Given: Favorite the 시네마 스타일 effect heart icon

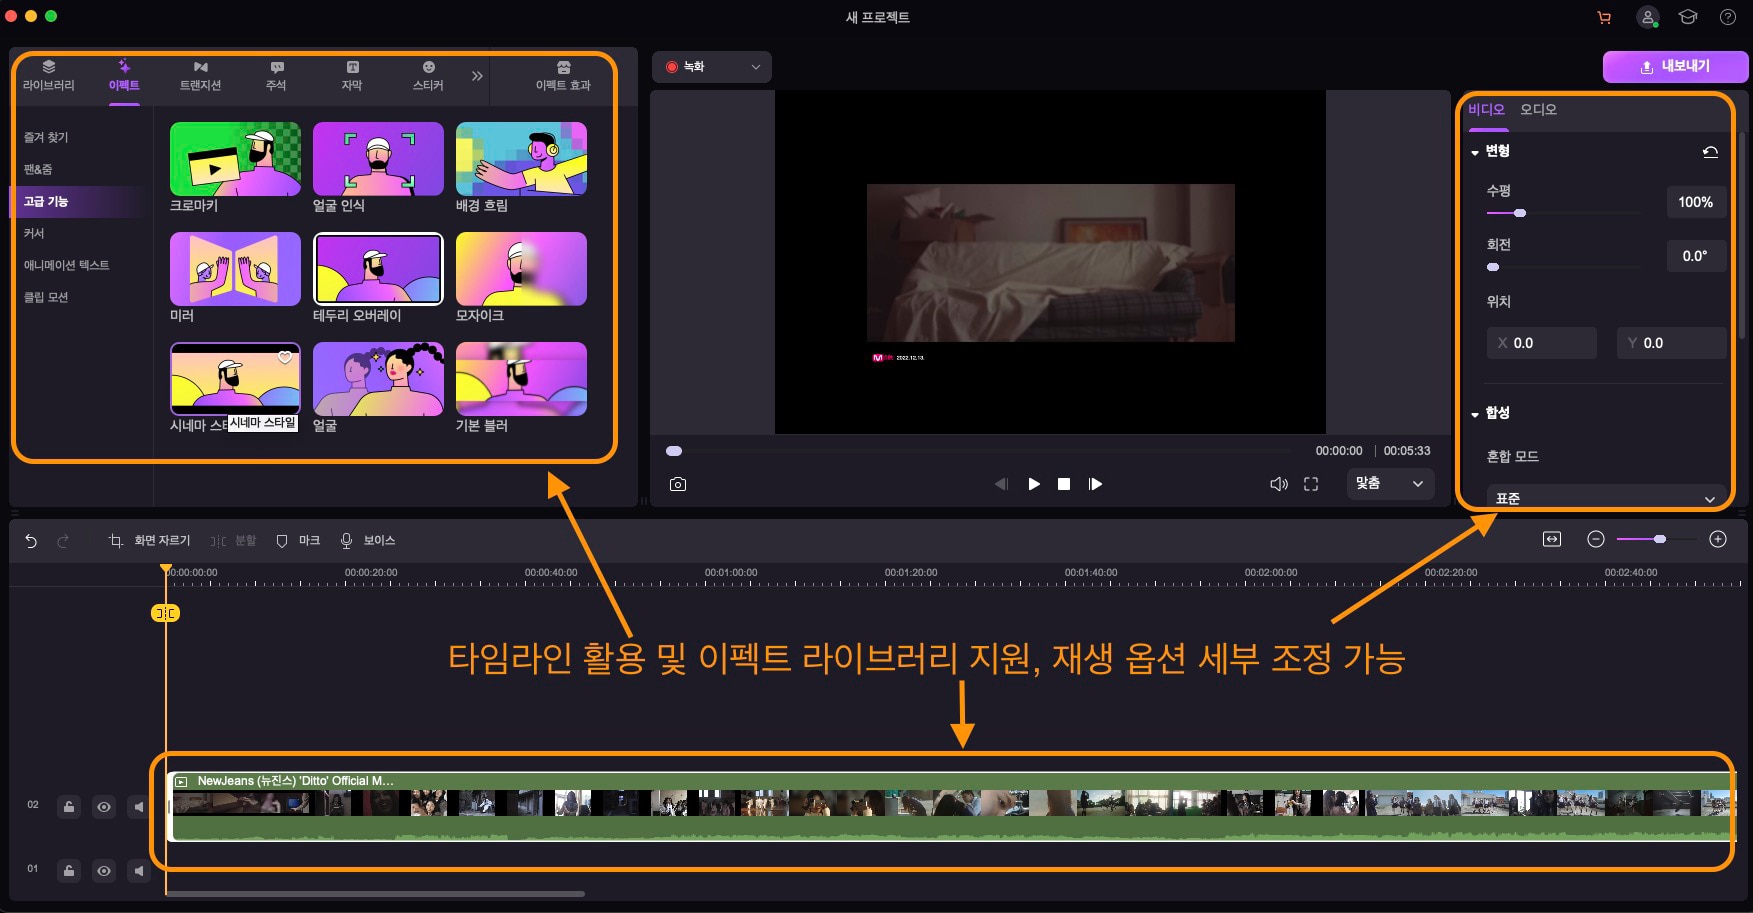Looking at the screenshot, I should 285,357.
